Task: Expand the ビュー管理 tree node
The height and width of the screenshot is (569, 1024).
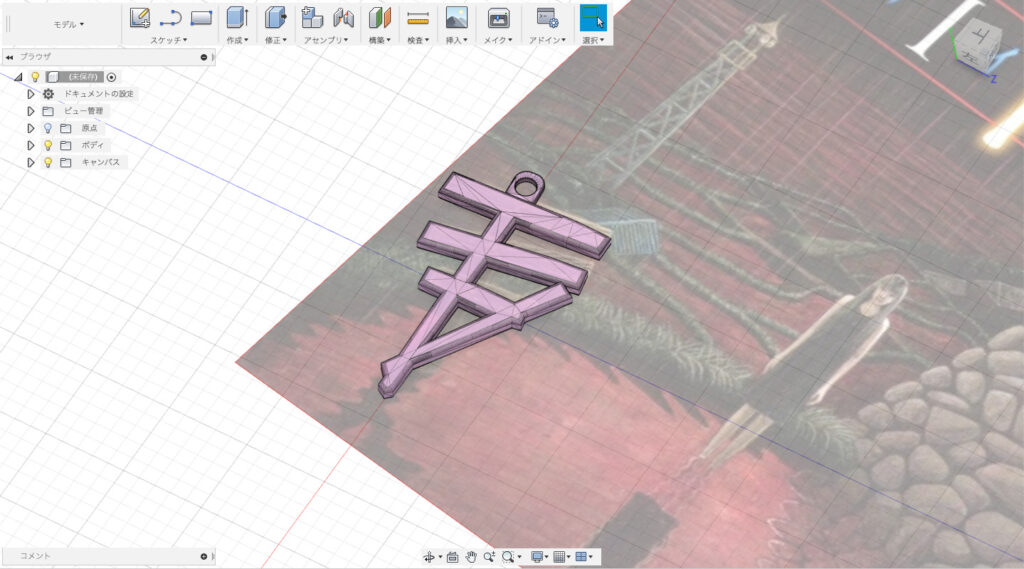Action: click(x=31, y=111)
